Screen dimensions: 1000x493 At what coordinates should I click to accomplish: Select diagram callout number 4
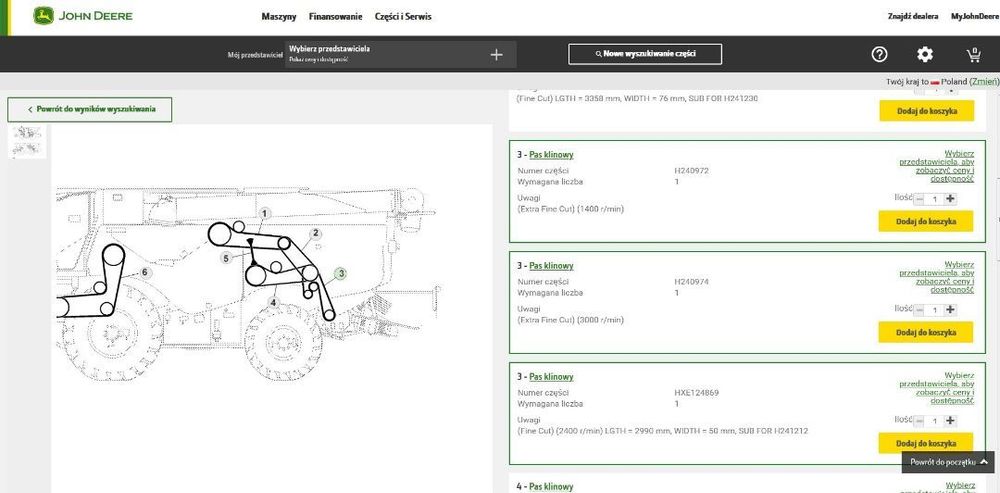point(274,303)
